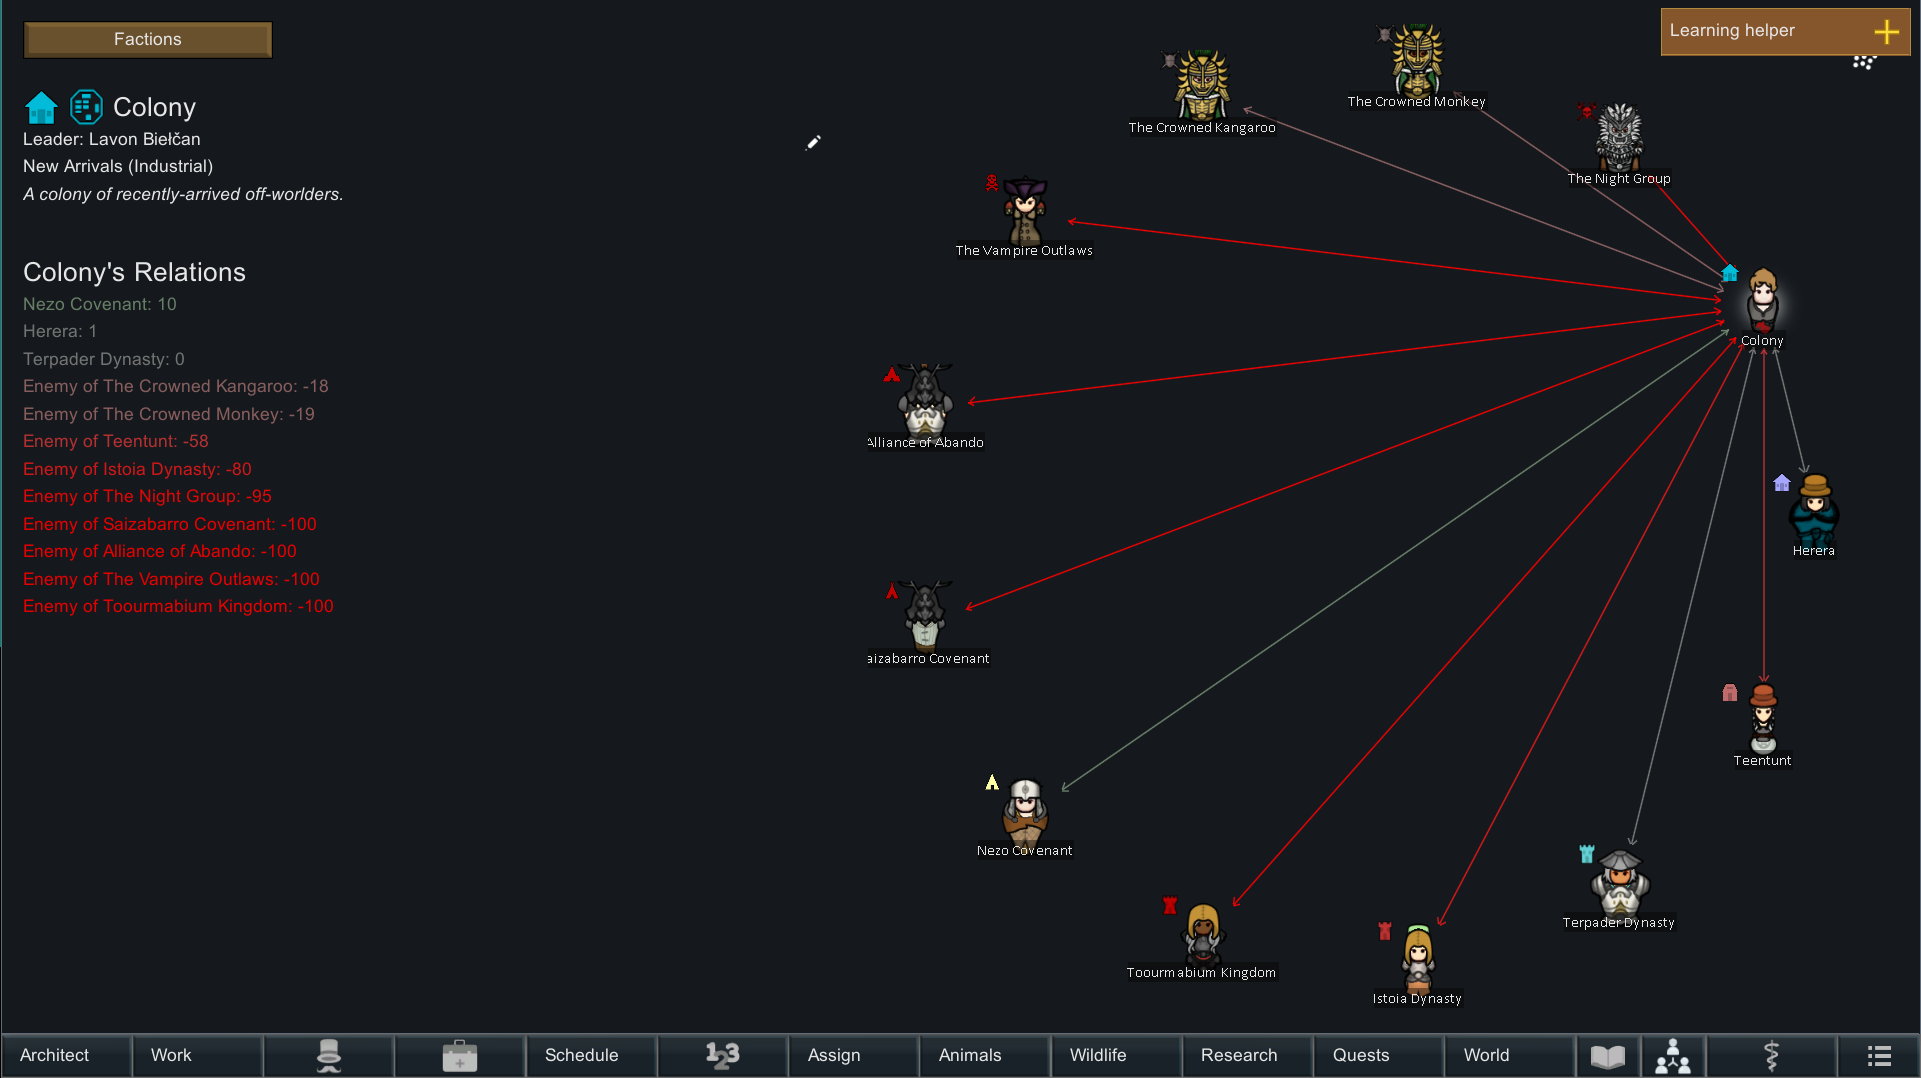Open the history book icon tab
This screenshot has height=1078, width=1921.
coord(1608,1056)
